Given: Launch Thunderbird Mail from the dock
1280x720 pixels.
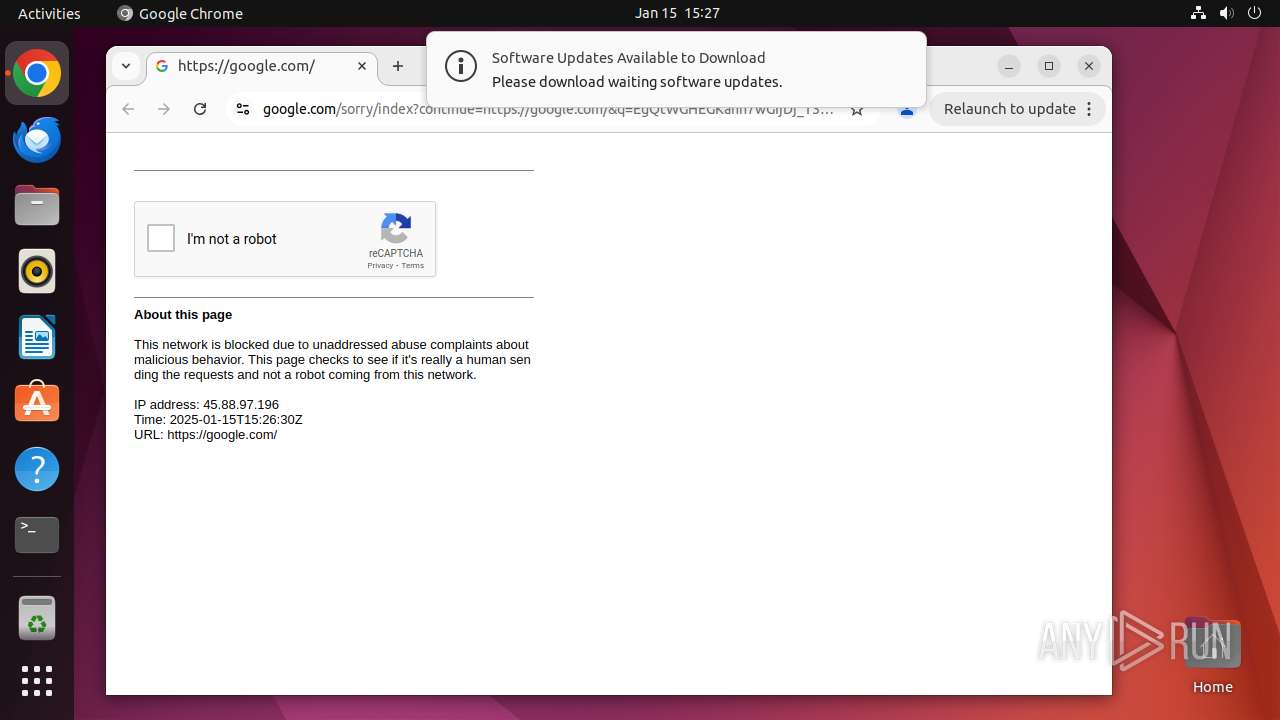Looking at the screenshot, I should pyautogui.click(x=37, y=139).
